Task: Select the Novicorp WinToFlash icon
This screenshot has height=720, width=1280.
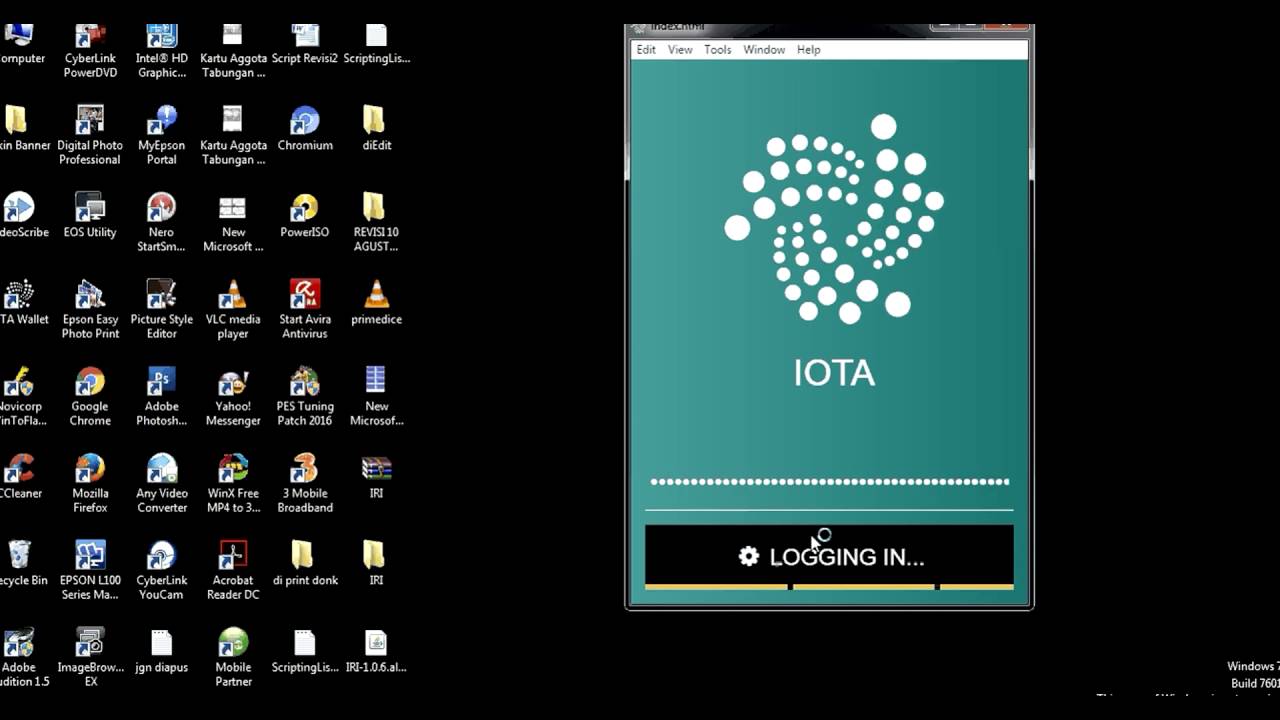Action: pyautogui.click(x=19, y=396)
